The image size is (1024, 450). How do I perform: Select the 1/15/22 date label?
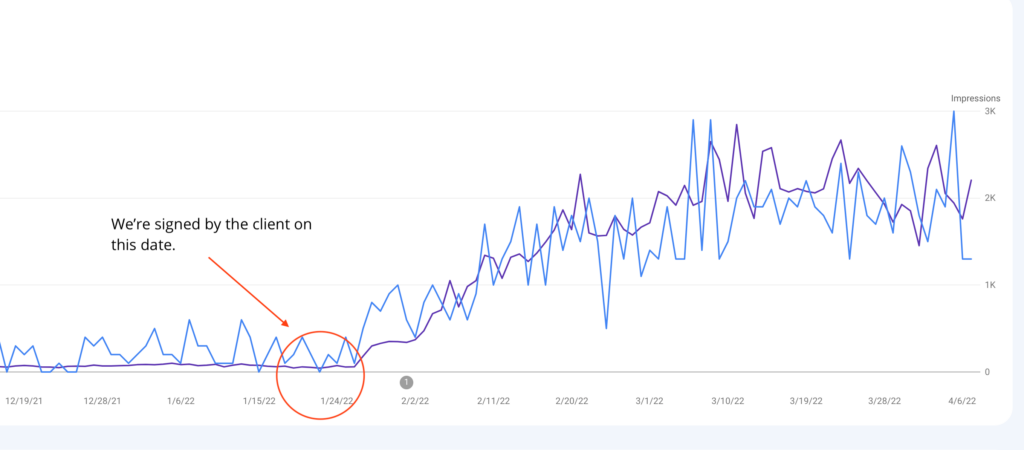pos(259,401)
